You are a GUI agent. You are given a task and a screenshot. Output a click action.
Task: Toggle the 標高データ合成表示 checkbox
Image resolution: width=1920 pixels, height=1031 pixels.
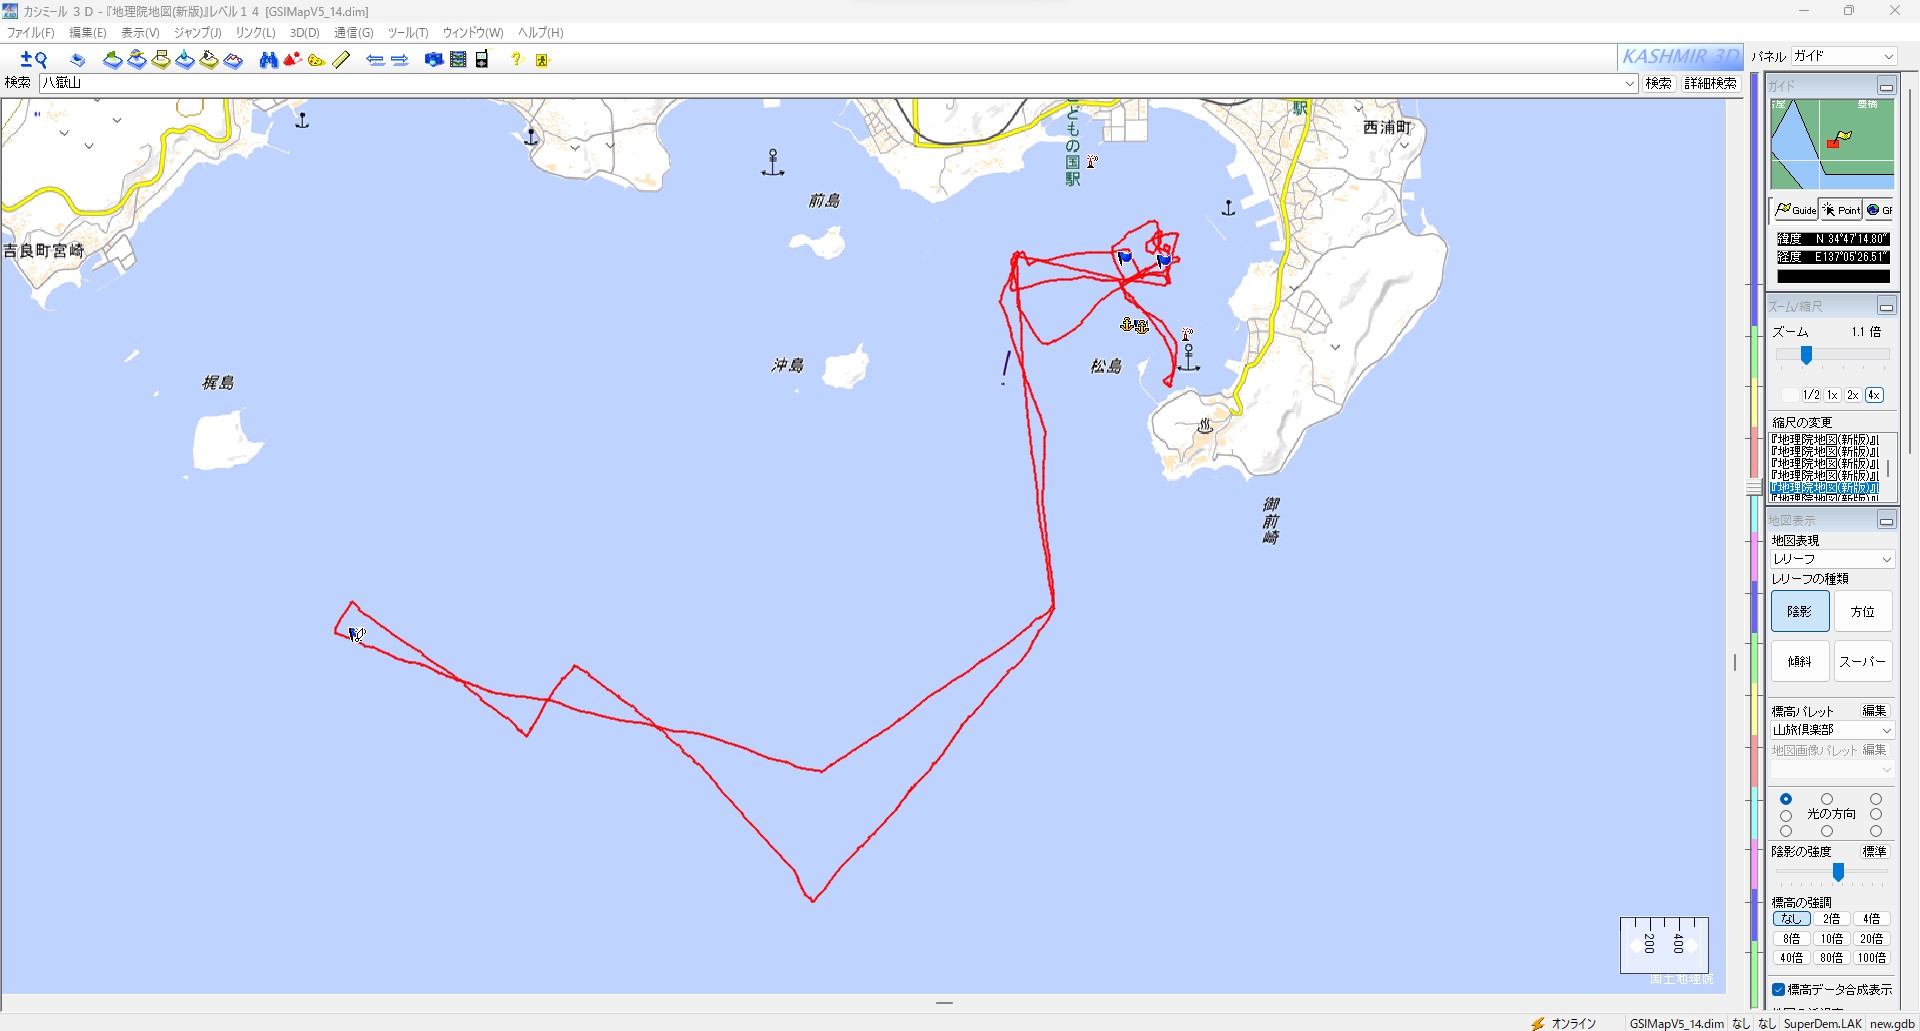point(1779,989)
